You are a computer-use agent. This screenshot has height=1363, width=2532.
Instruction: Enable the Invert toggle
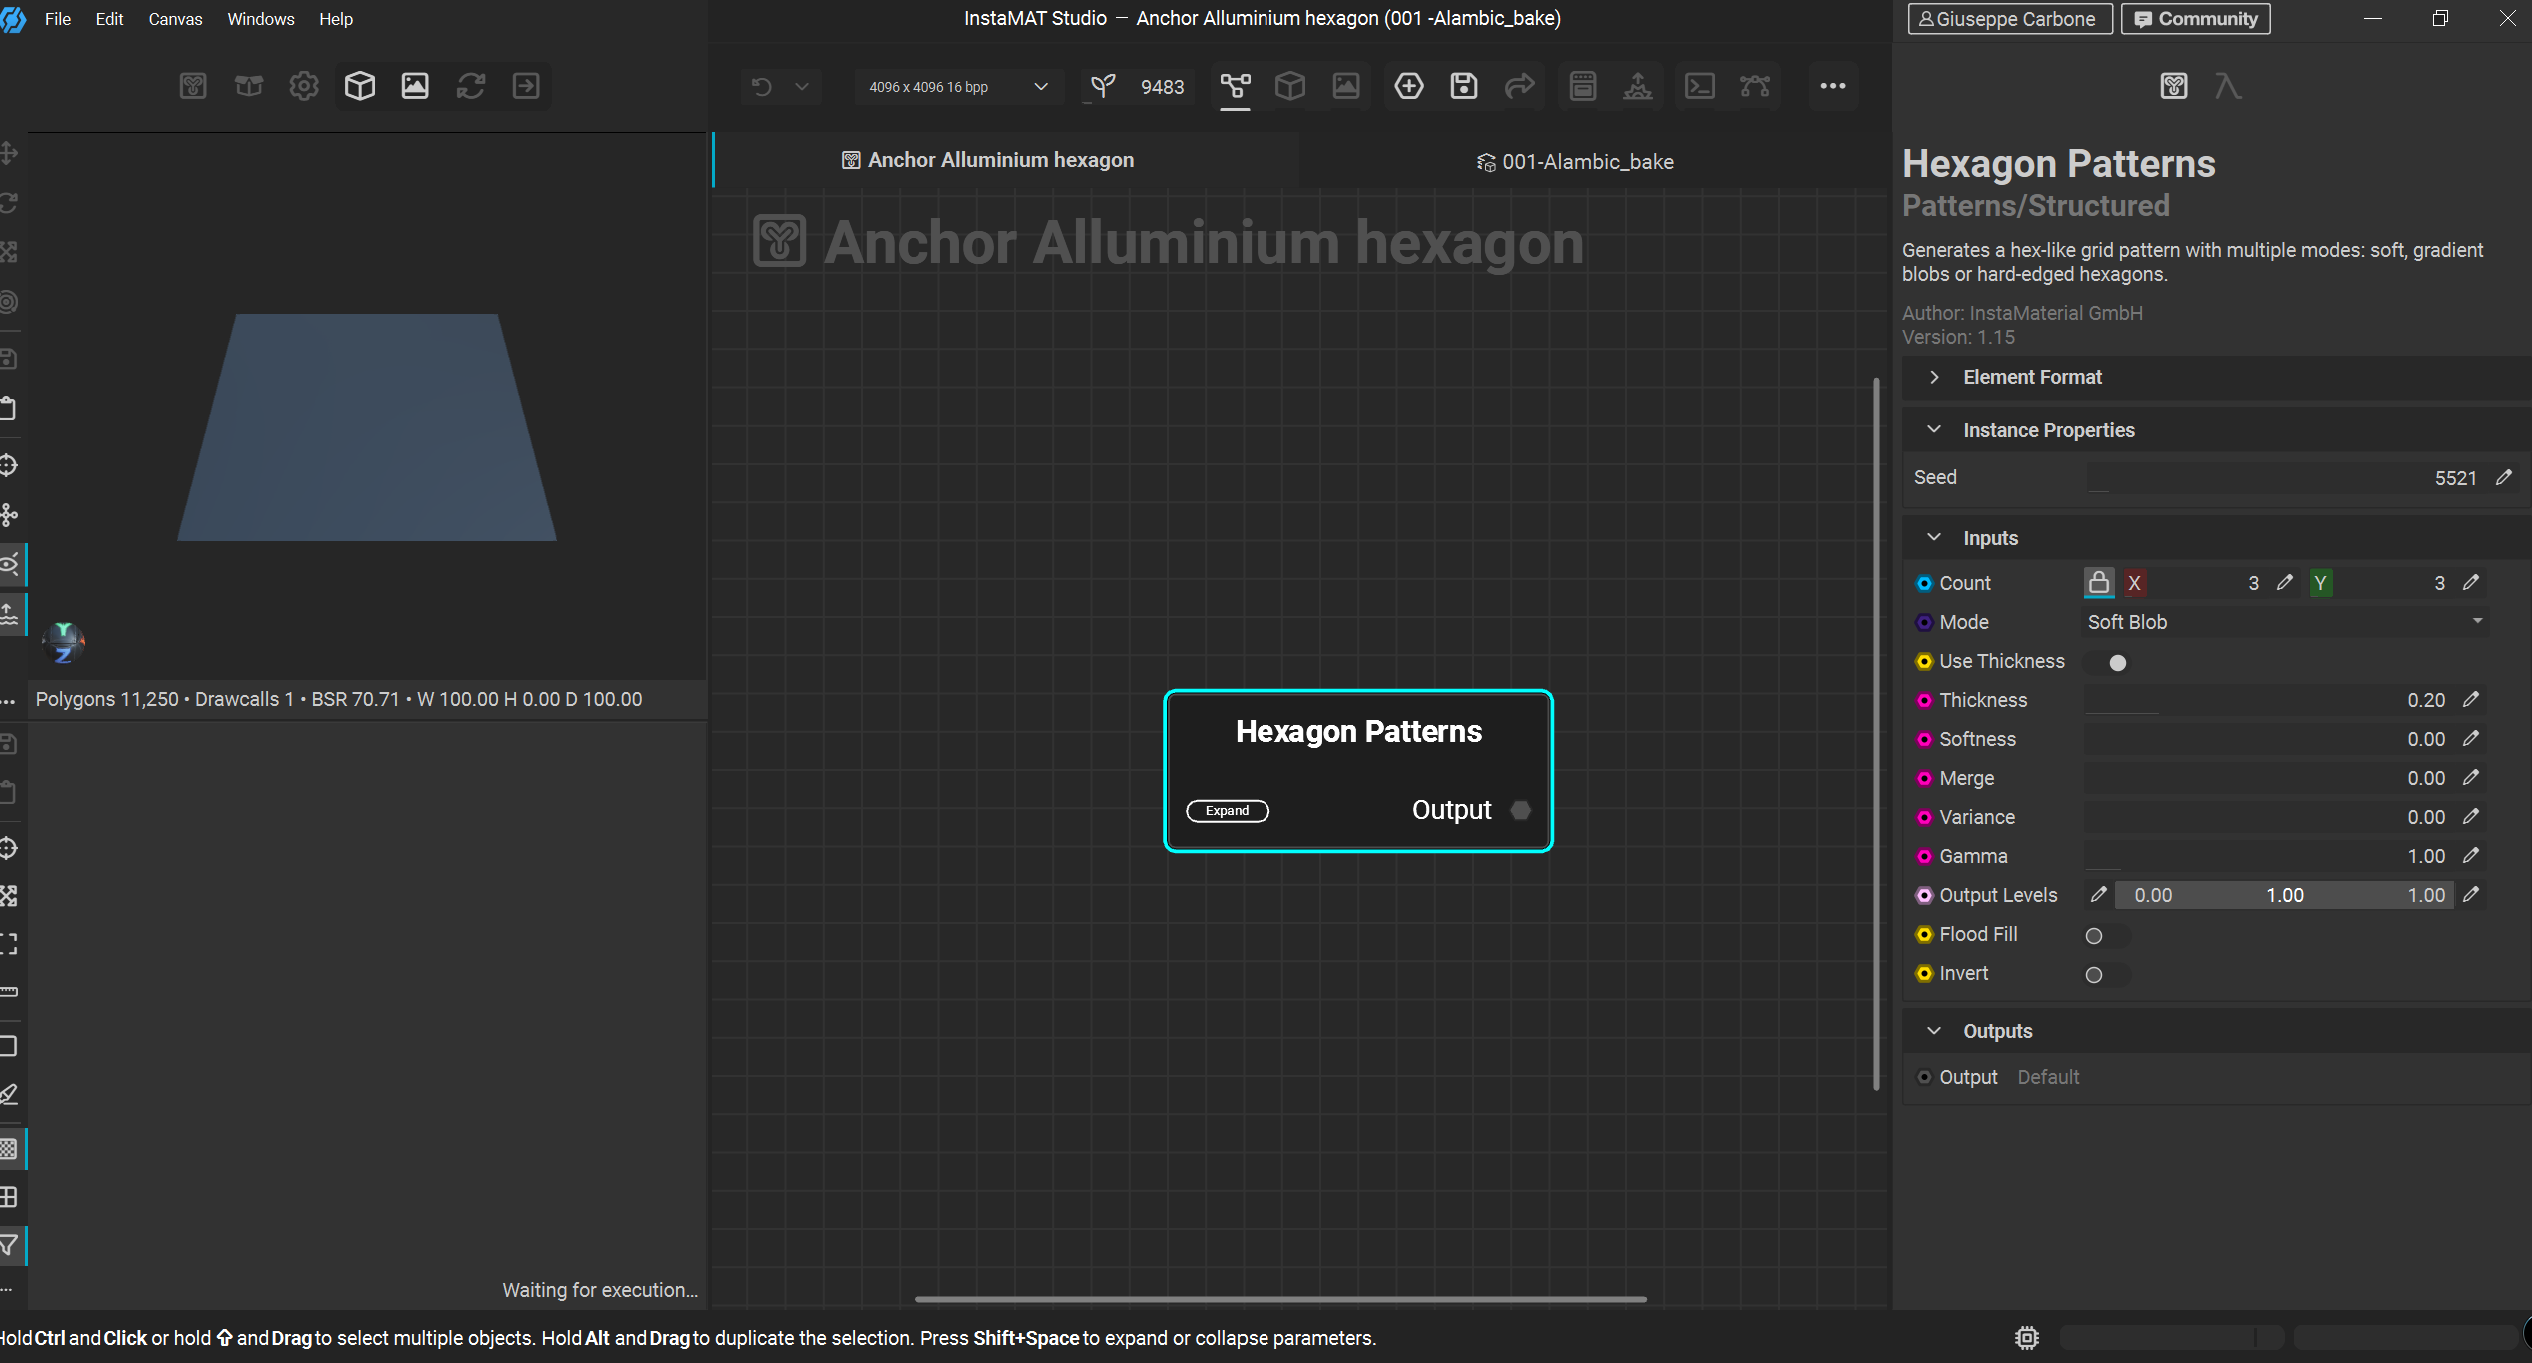(x=2105, y=974)
